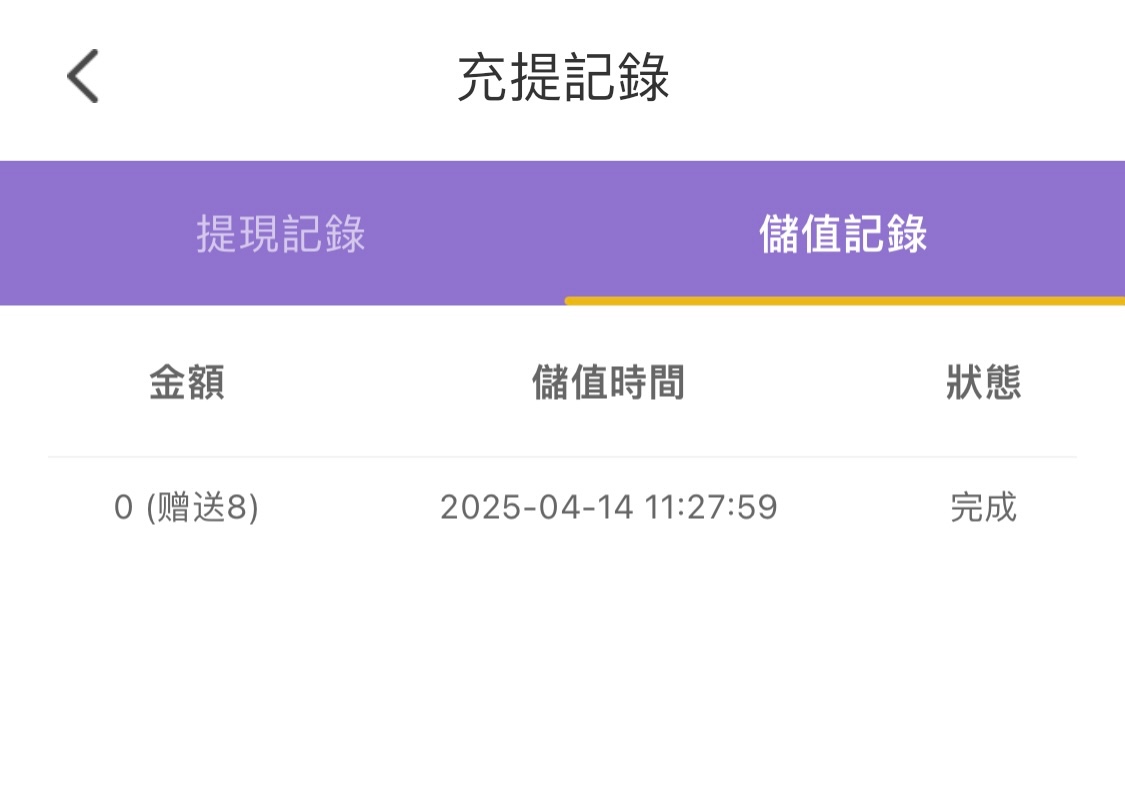Click the empty white area right of the title
The height and width of the screenshot is (796, 1125).
900,78
